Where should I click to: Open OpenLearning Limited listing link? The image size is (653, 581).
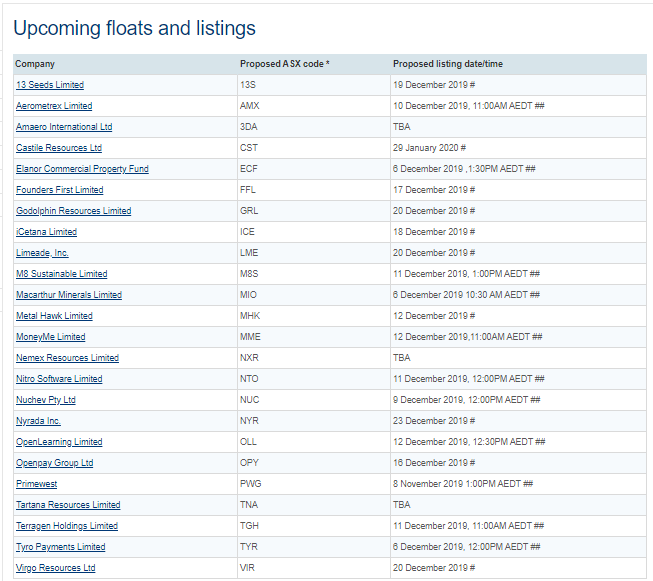click(59, 442)
